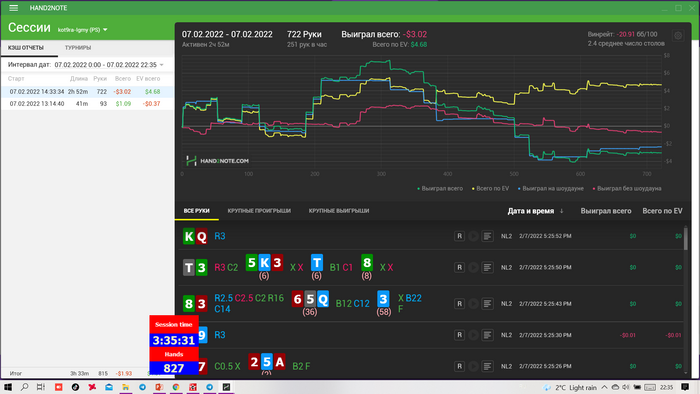The width and height of the screenshot is (700, 394).
Task: Open the date interval dropdown
Action: coord(109,65)
